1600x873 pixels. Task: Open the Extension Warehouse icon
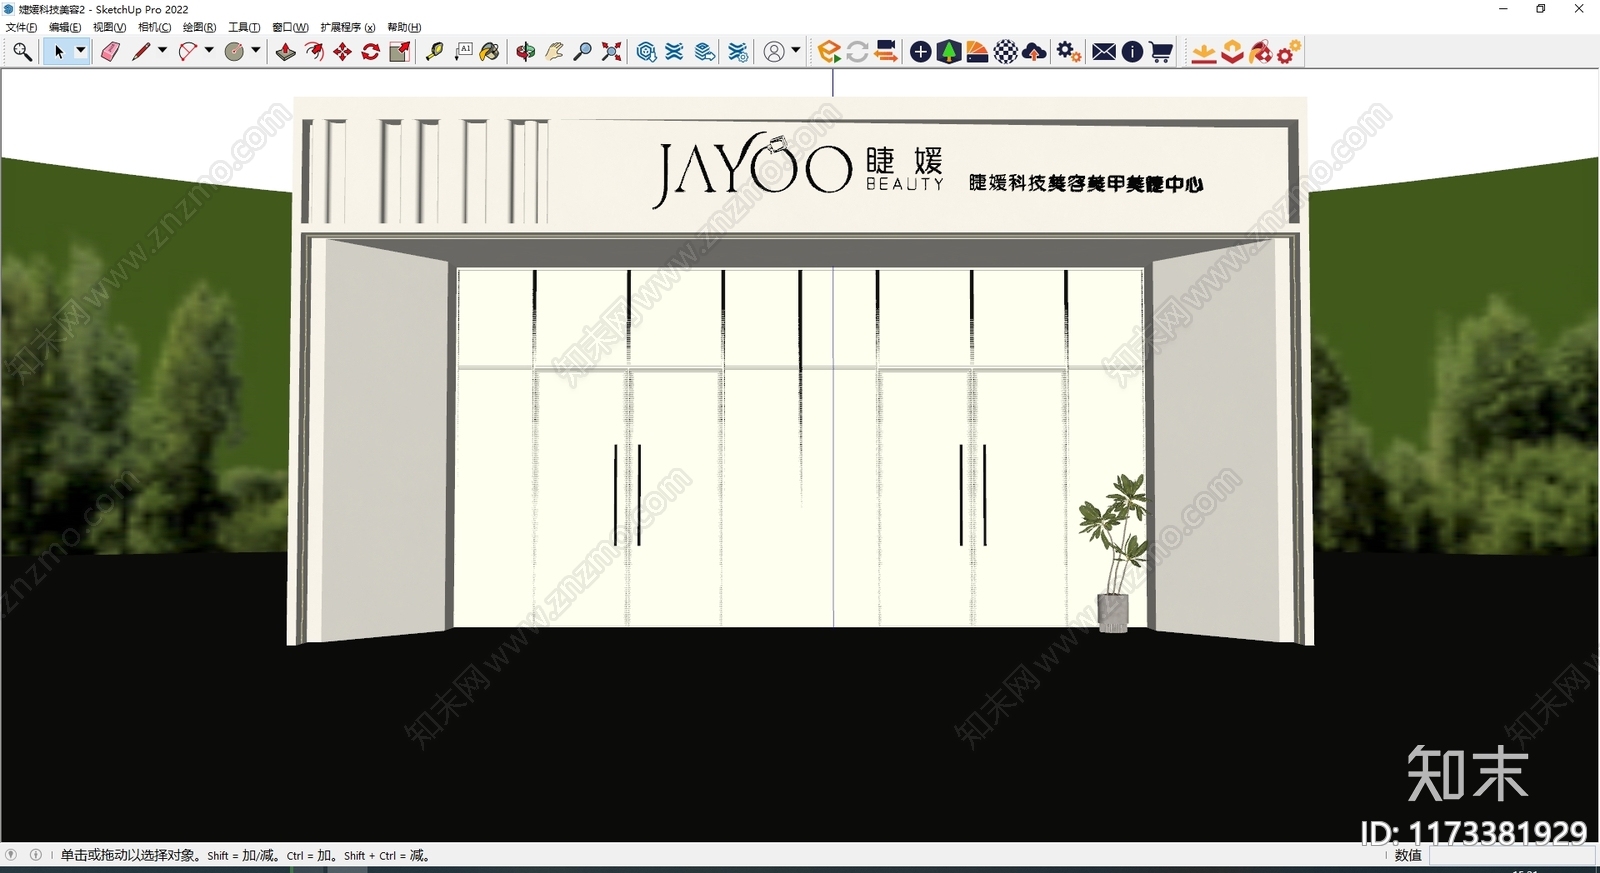(675, 52)
